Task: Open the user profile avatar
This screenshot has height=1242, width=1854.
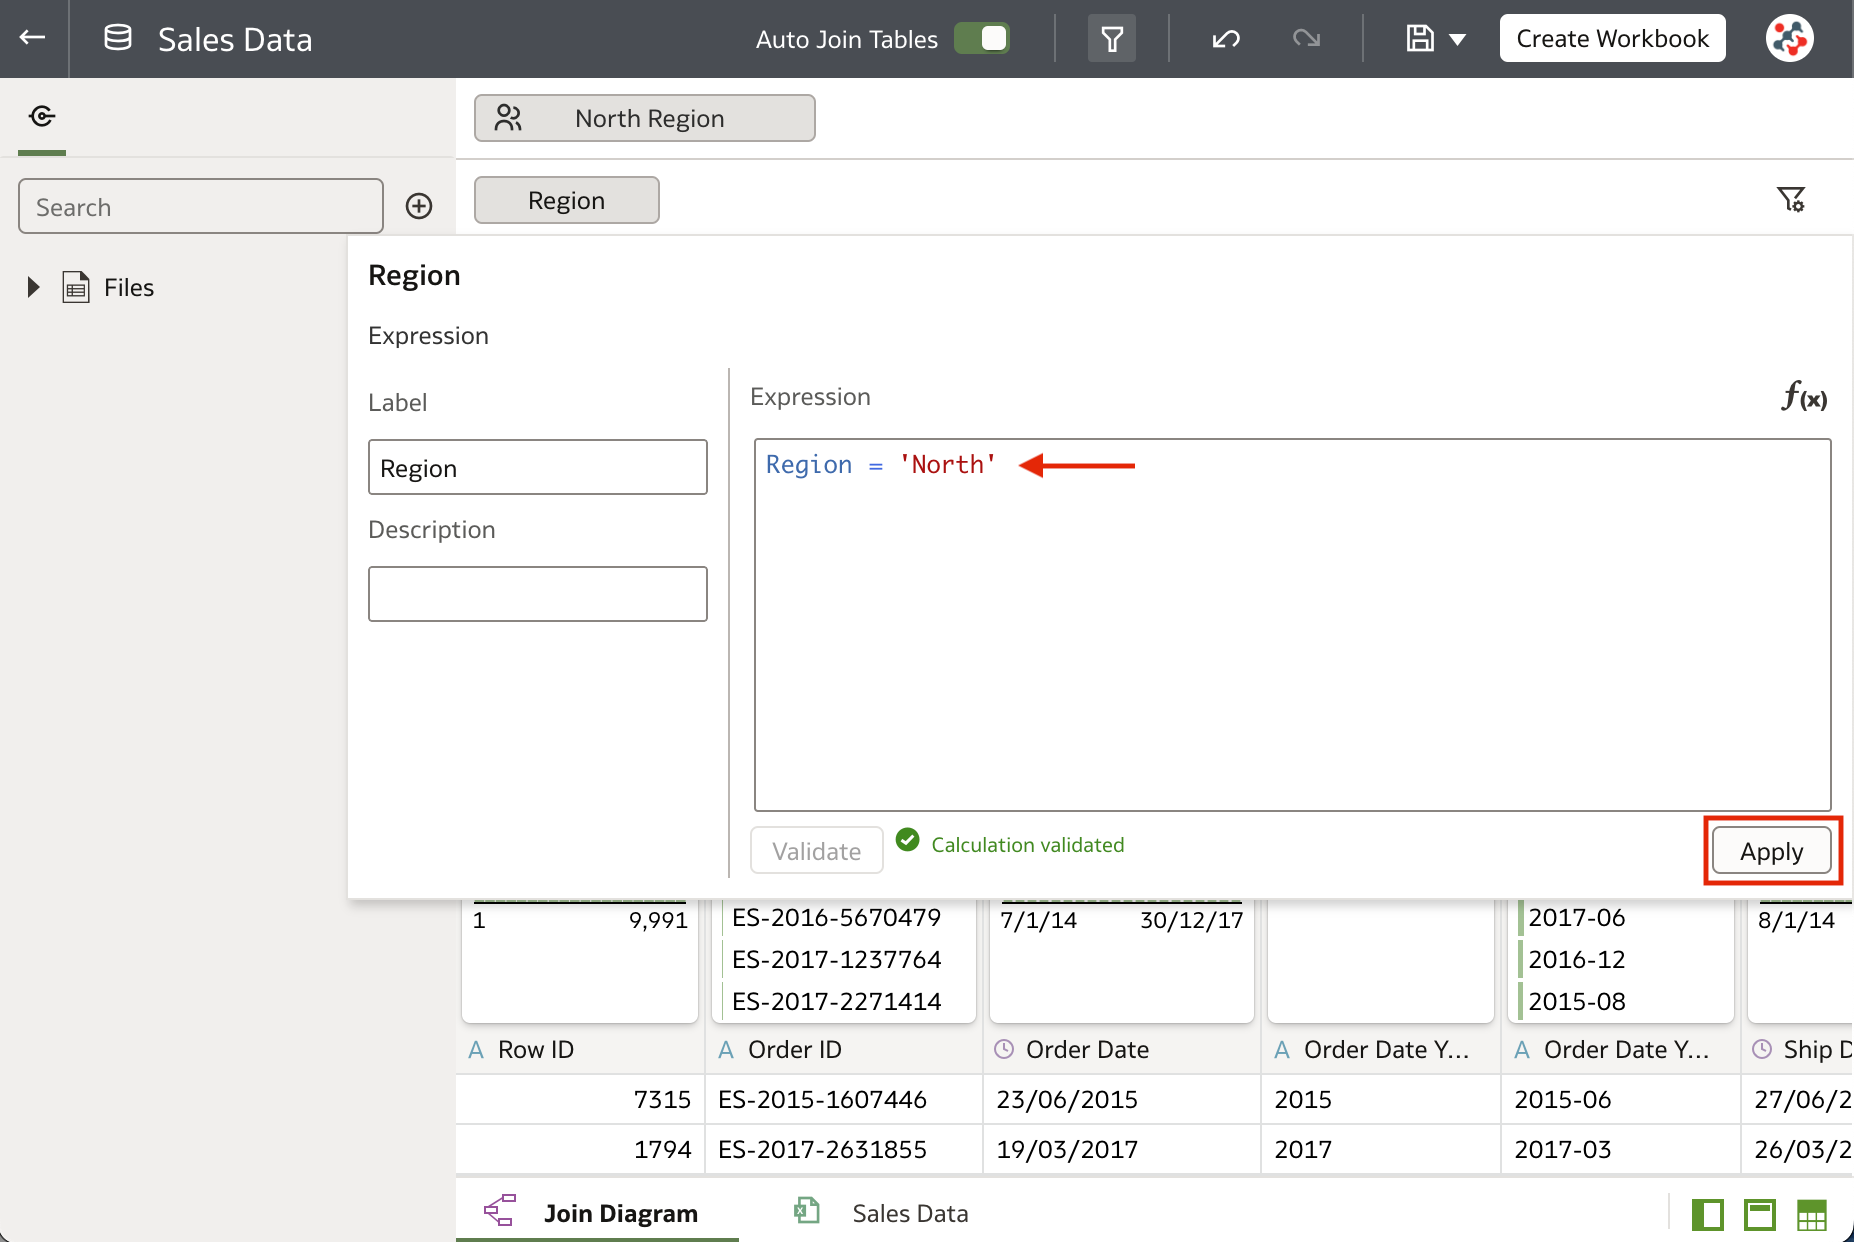Action: pyautogui.click(x=1789, y=39)
